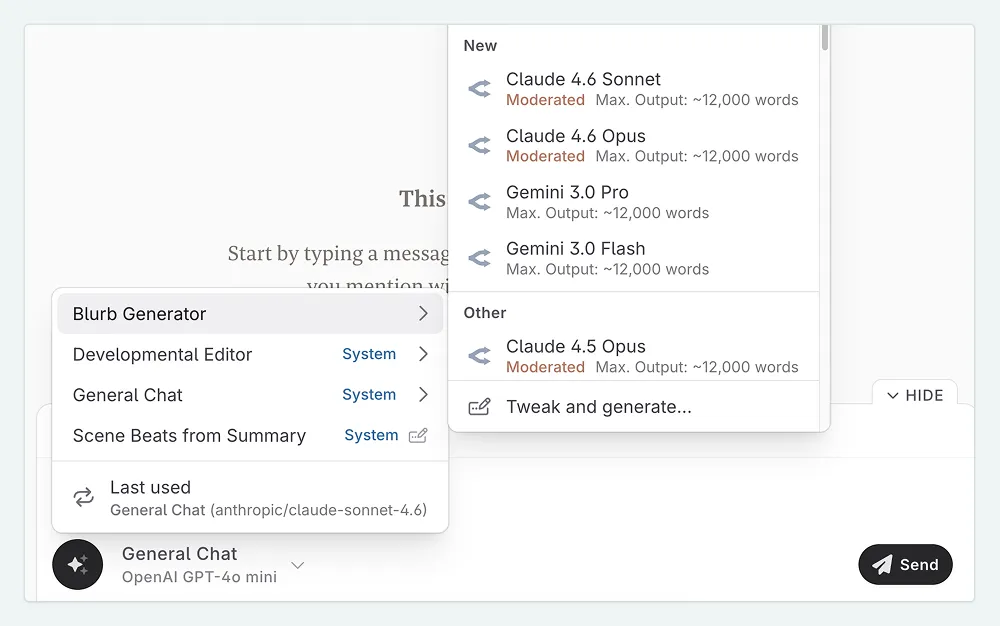Screen dimensions: 1000x626
Task: Expand the Developmental Editor submenu arrow
Action: [x=423, y=354]
